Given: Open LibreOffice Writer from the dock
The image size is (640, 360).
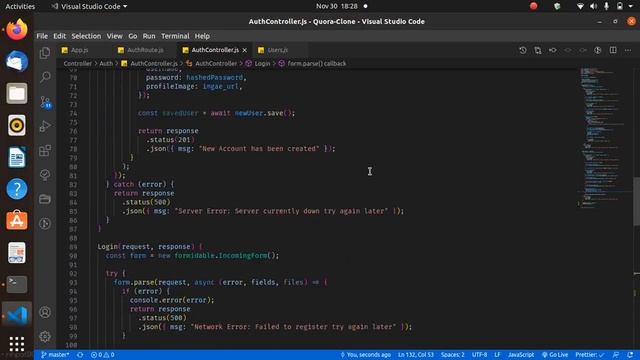Looking at the screenshot, I should 17,157.
